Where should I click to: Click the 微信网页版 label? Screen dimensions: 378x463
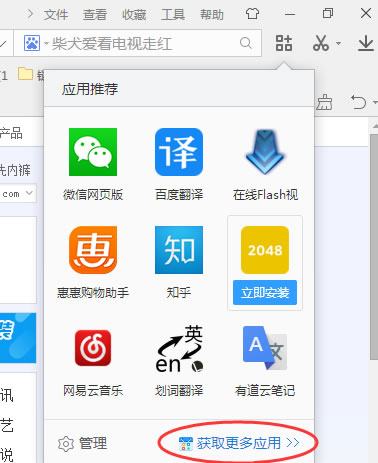93,195
